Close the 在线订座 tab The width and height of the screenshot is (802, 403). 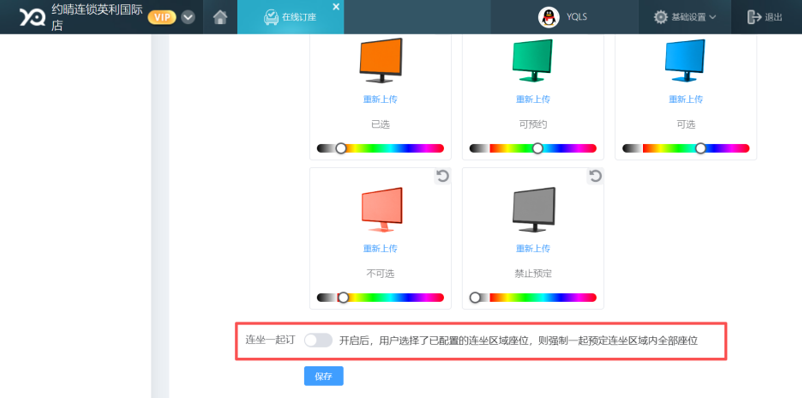[x=336, y=7]
